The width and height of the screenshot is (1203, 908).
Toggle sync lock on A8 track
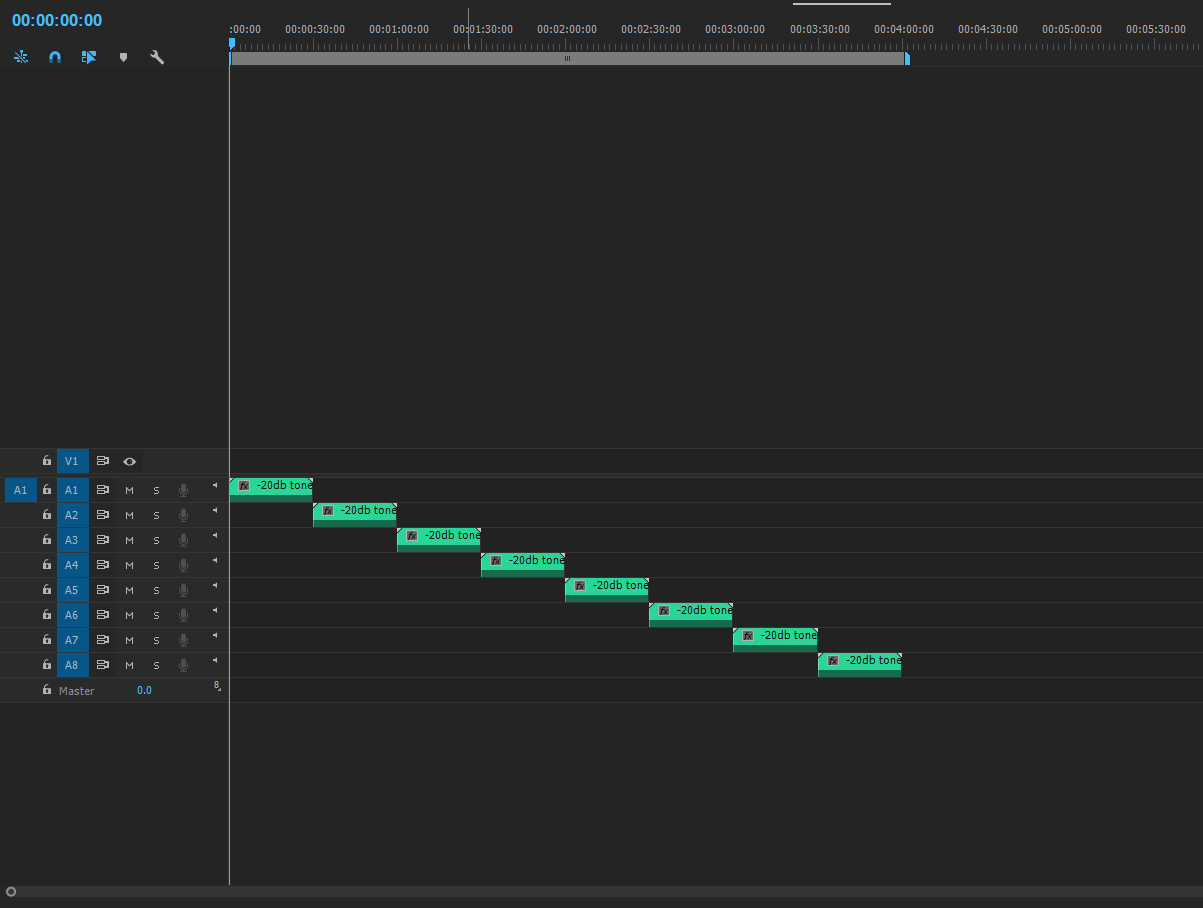click(102, 665)
